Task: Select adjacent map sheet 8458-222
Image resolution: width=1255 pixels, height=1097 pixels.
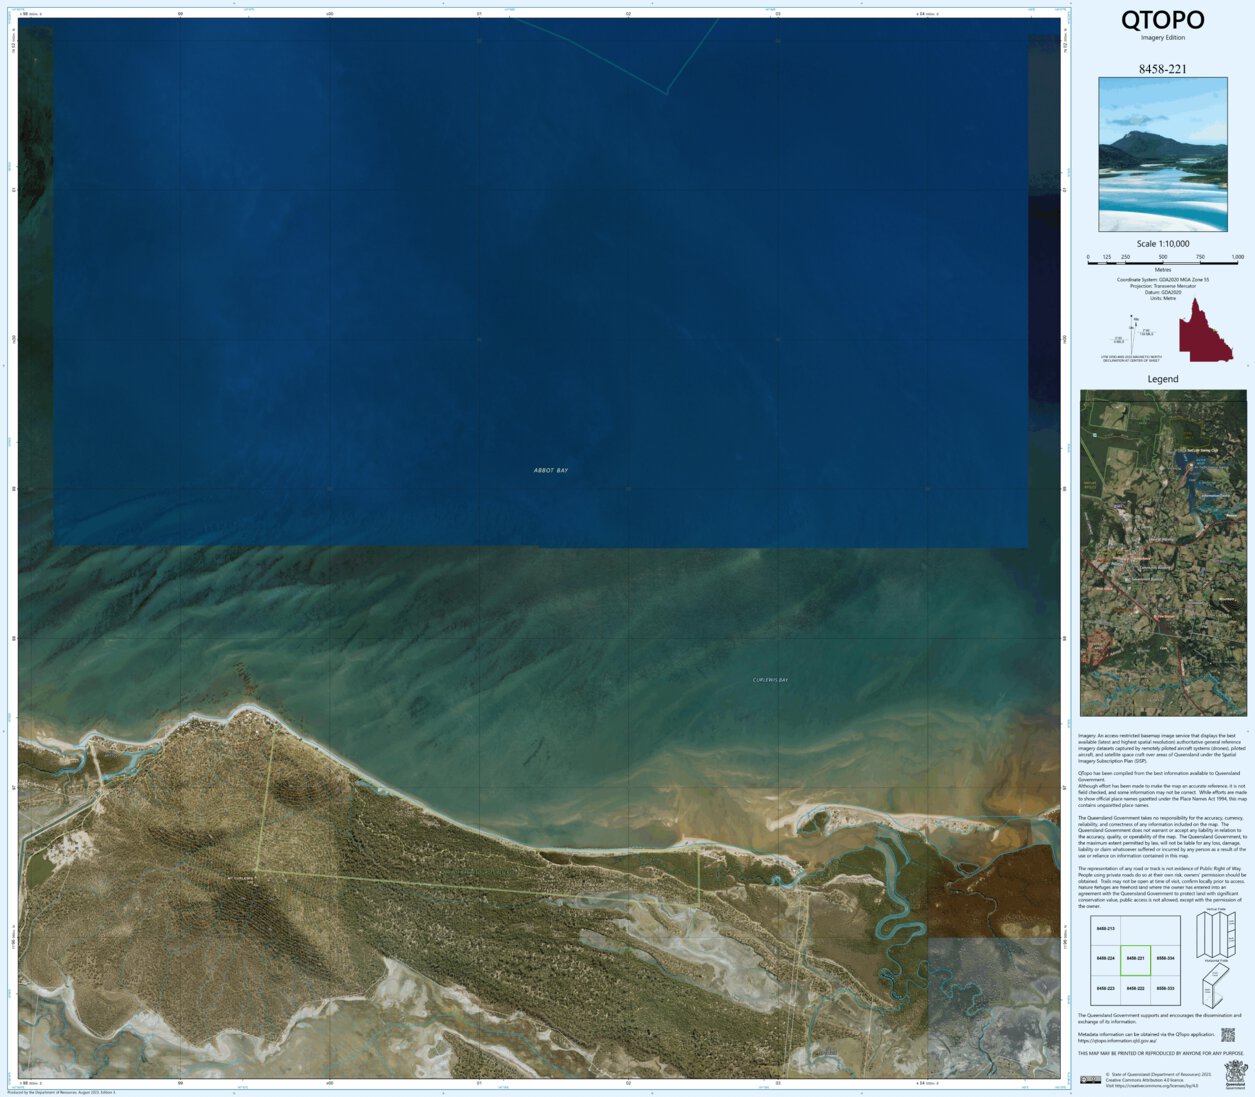Action: tap(1137, 988)
